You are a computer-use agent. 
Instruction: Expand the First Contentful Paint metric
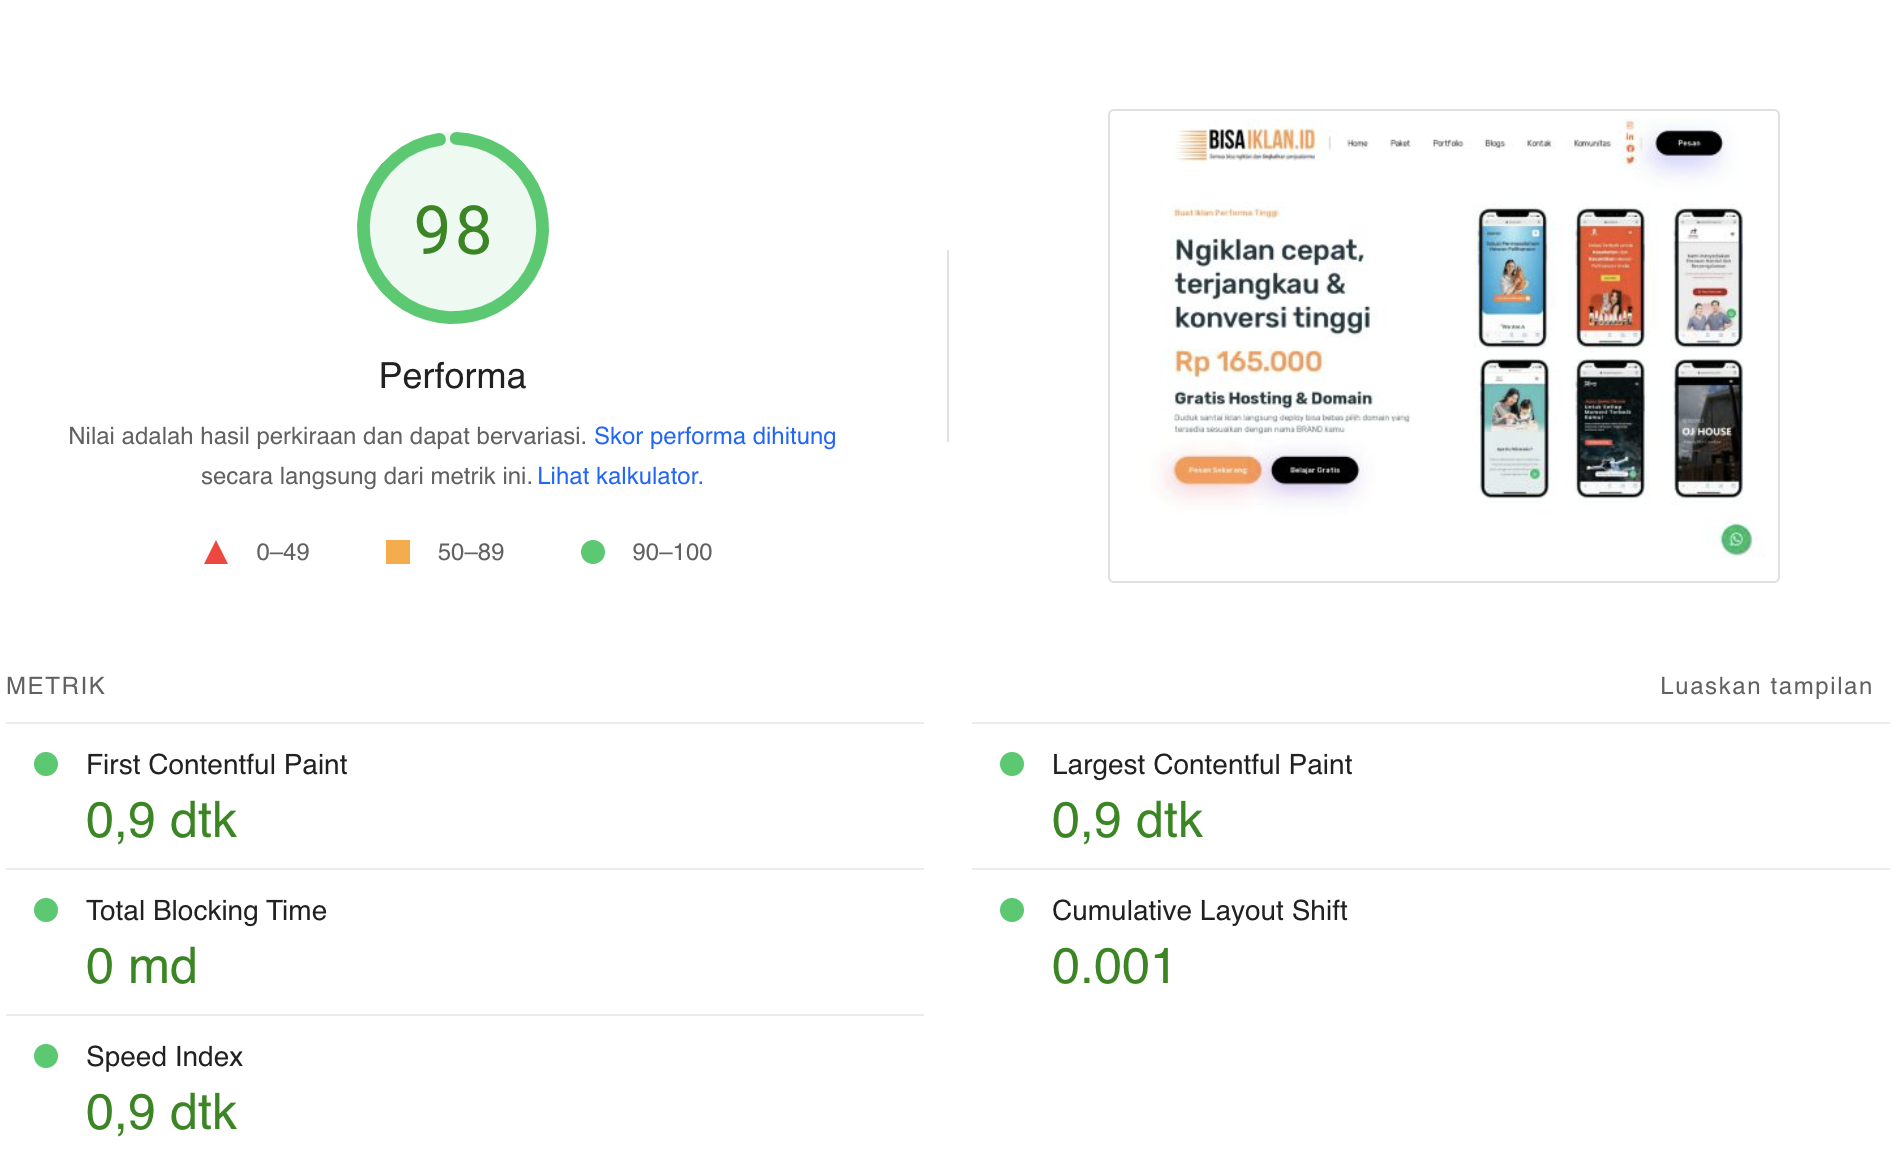pos(216,764)
